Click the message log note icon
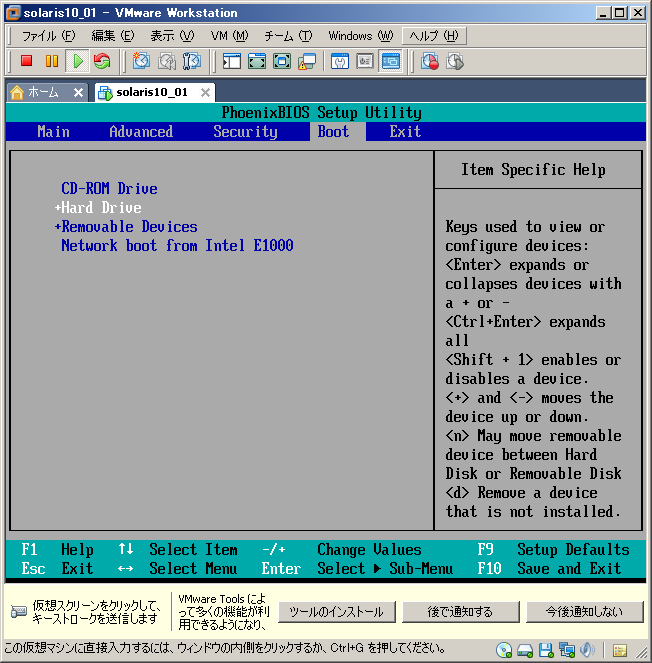652x663 pixels. pos(620,650)
